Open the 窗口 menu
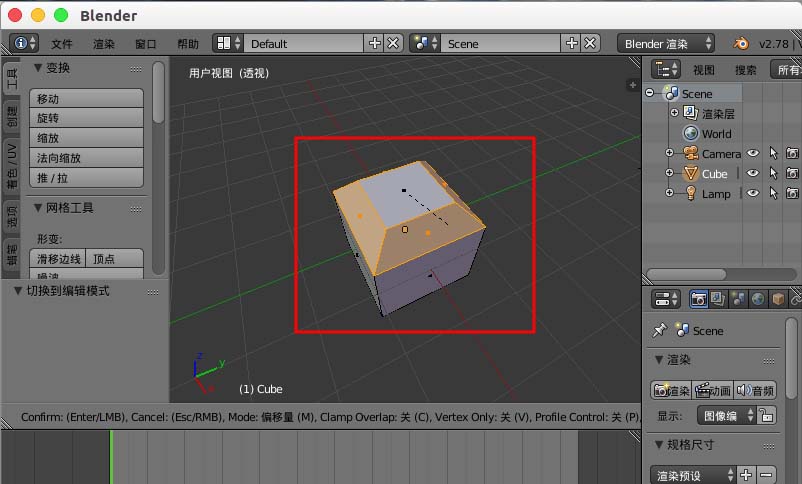The height and width of the screenshot is (484, 802). [146, 44]
